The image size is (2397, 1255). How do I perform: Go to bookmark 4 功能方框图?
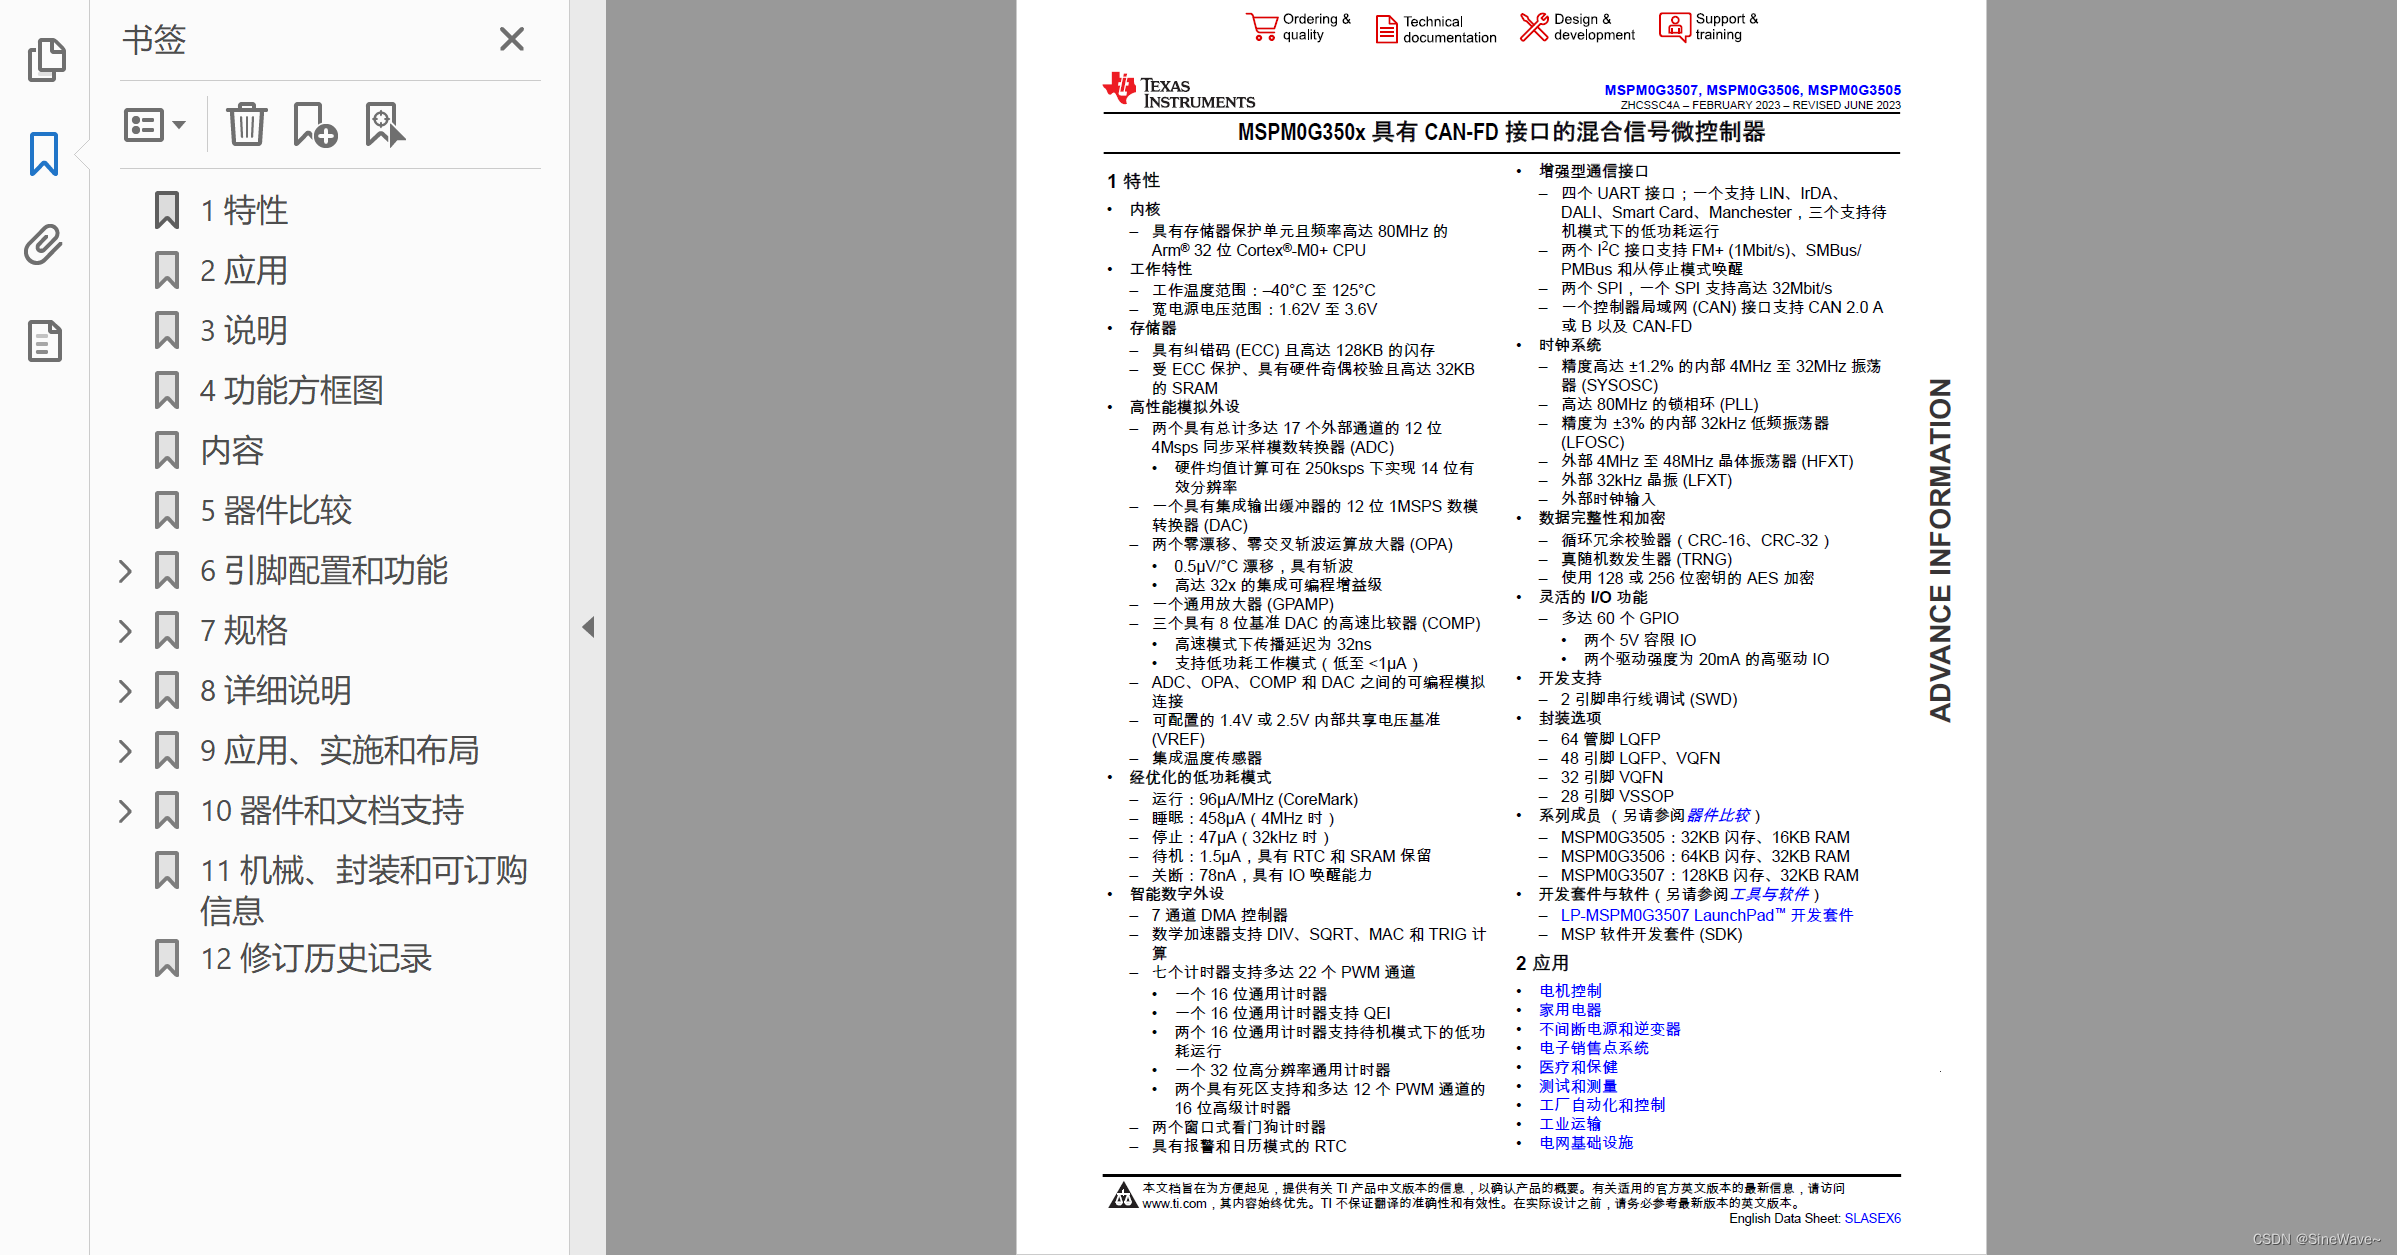(291, 390)
